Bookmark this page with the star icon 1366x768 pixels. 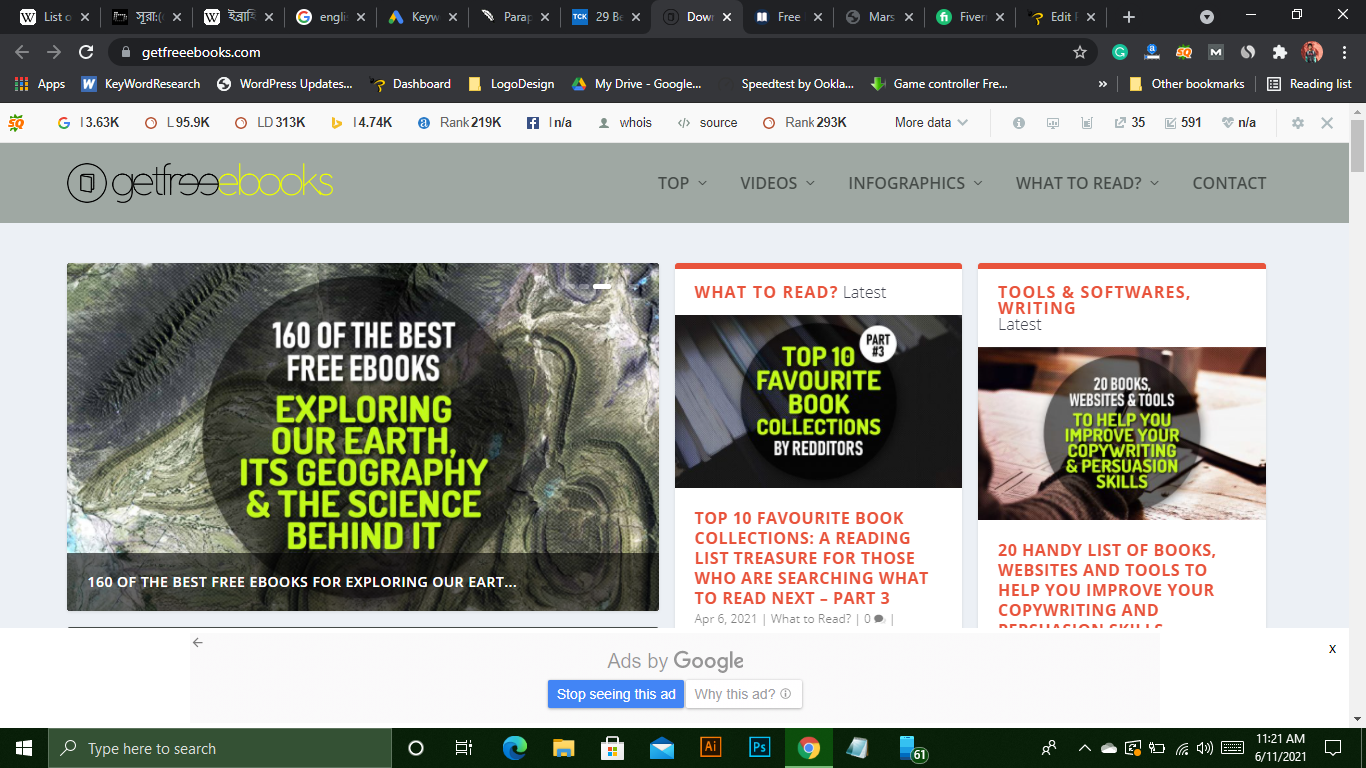(x=1079, y=52)
